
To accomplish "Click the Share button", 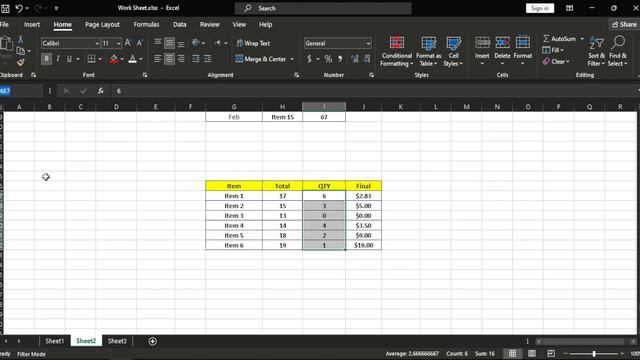I will click(624, 24).
